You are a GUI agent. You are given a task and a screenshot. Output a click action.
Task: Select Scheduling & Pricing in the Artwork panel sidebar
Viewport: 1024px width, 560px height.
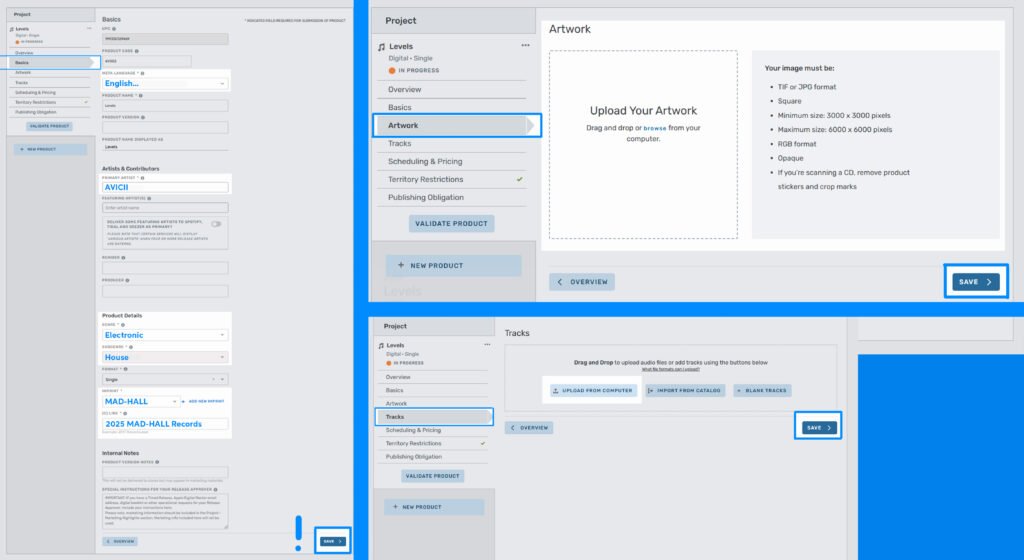[x=425, y=161]
